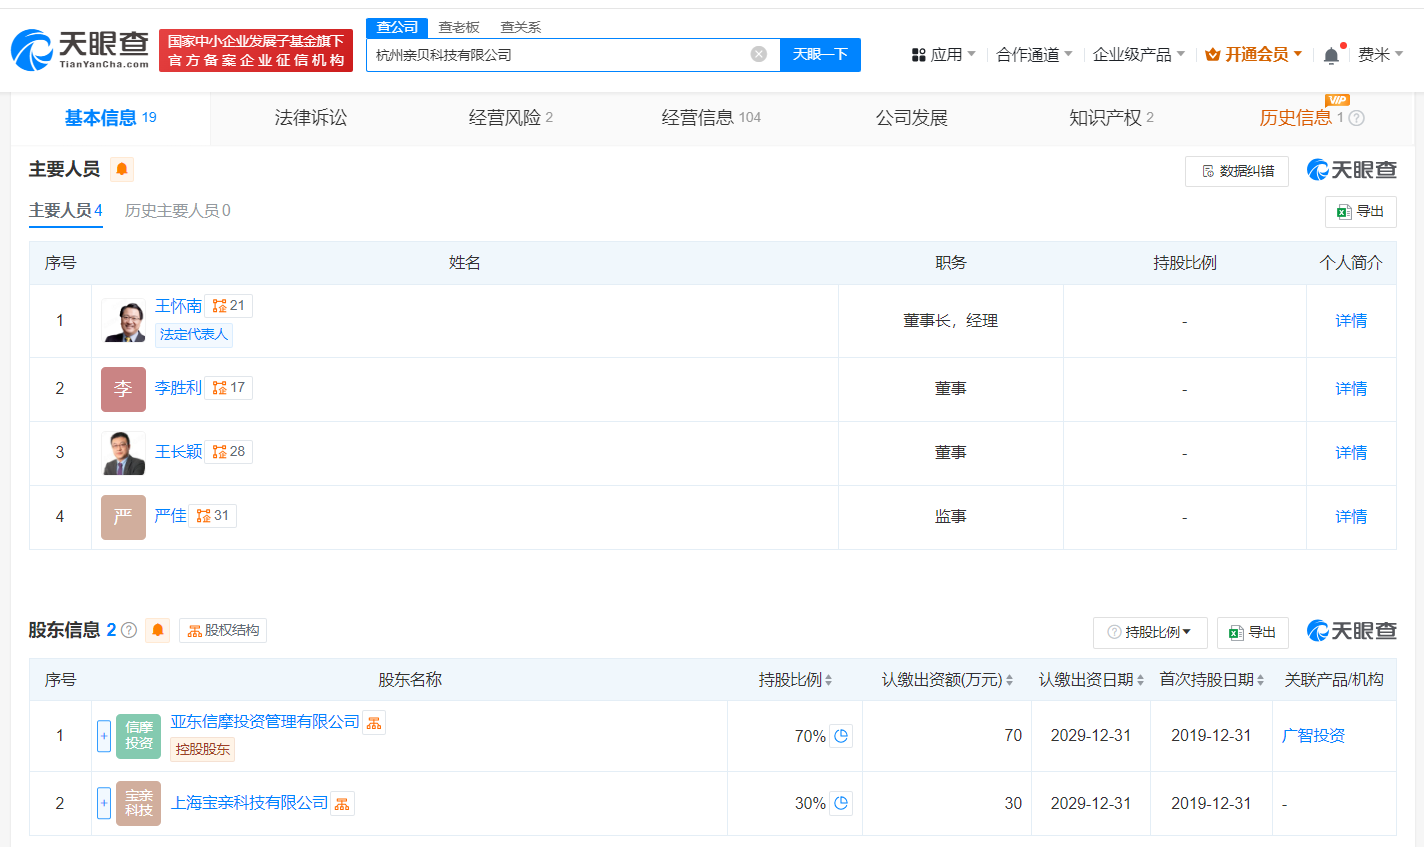
Task: Open 严佳 relation graph badge 31
Action: tap(213, 516)
